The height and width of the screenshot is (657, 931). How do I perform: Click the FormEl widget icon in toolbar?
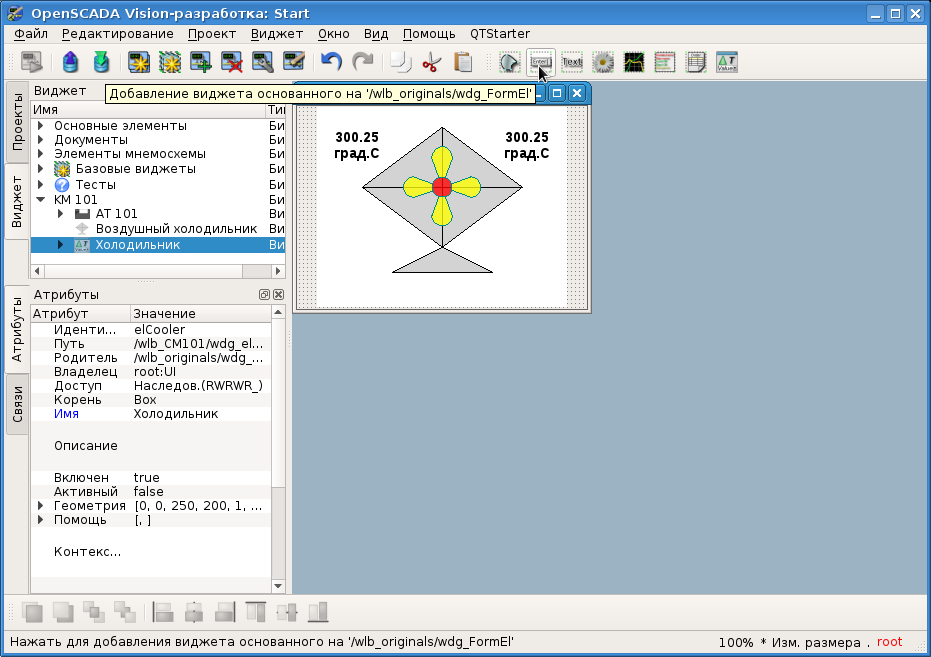pos(540,62)
